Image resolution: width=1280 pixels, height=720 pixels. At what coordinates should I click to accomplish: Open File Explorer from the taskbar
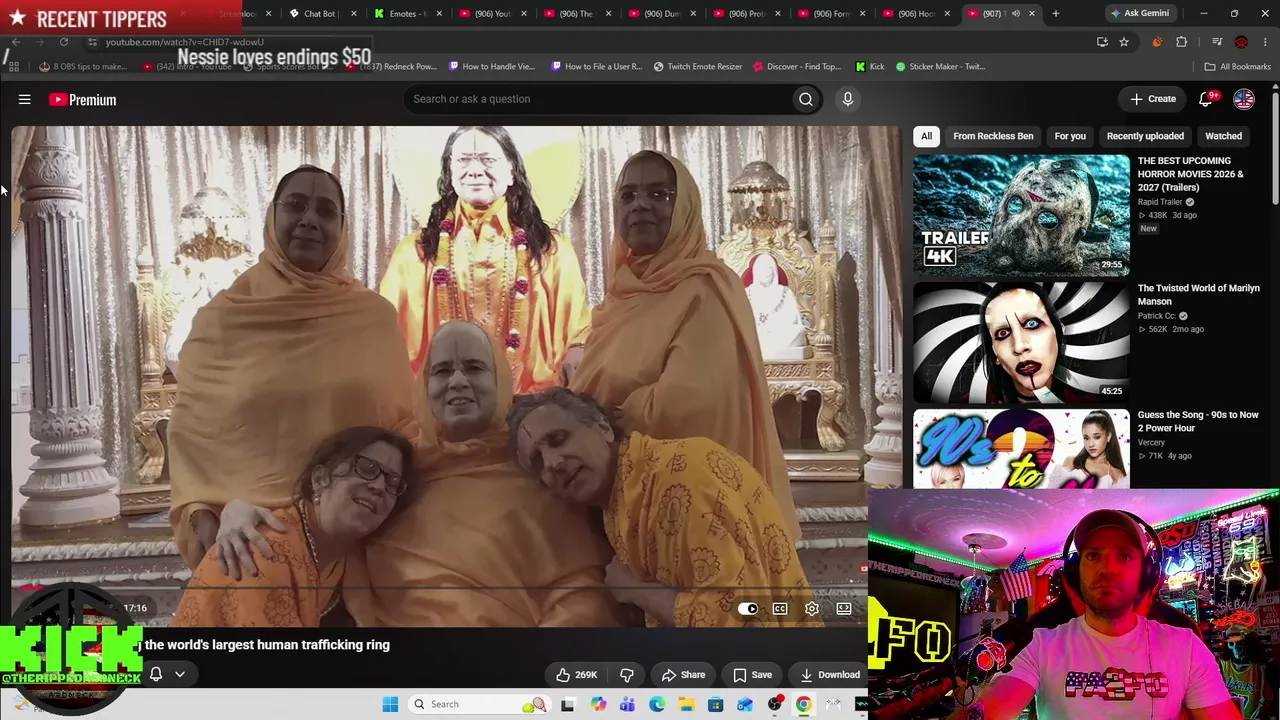tap(686, 704)
